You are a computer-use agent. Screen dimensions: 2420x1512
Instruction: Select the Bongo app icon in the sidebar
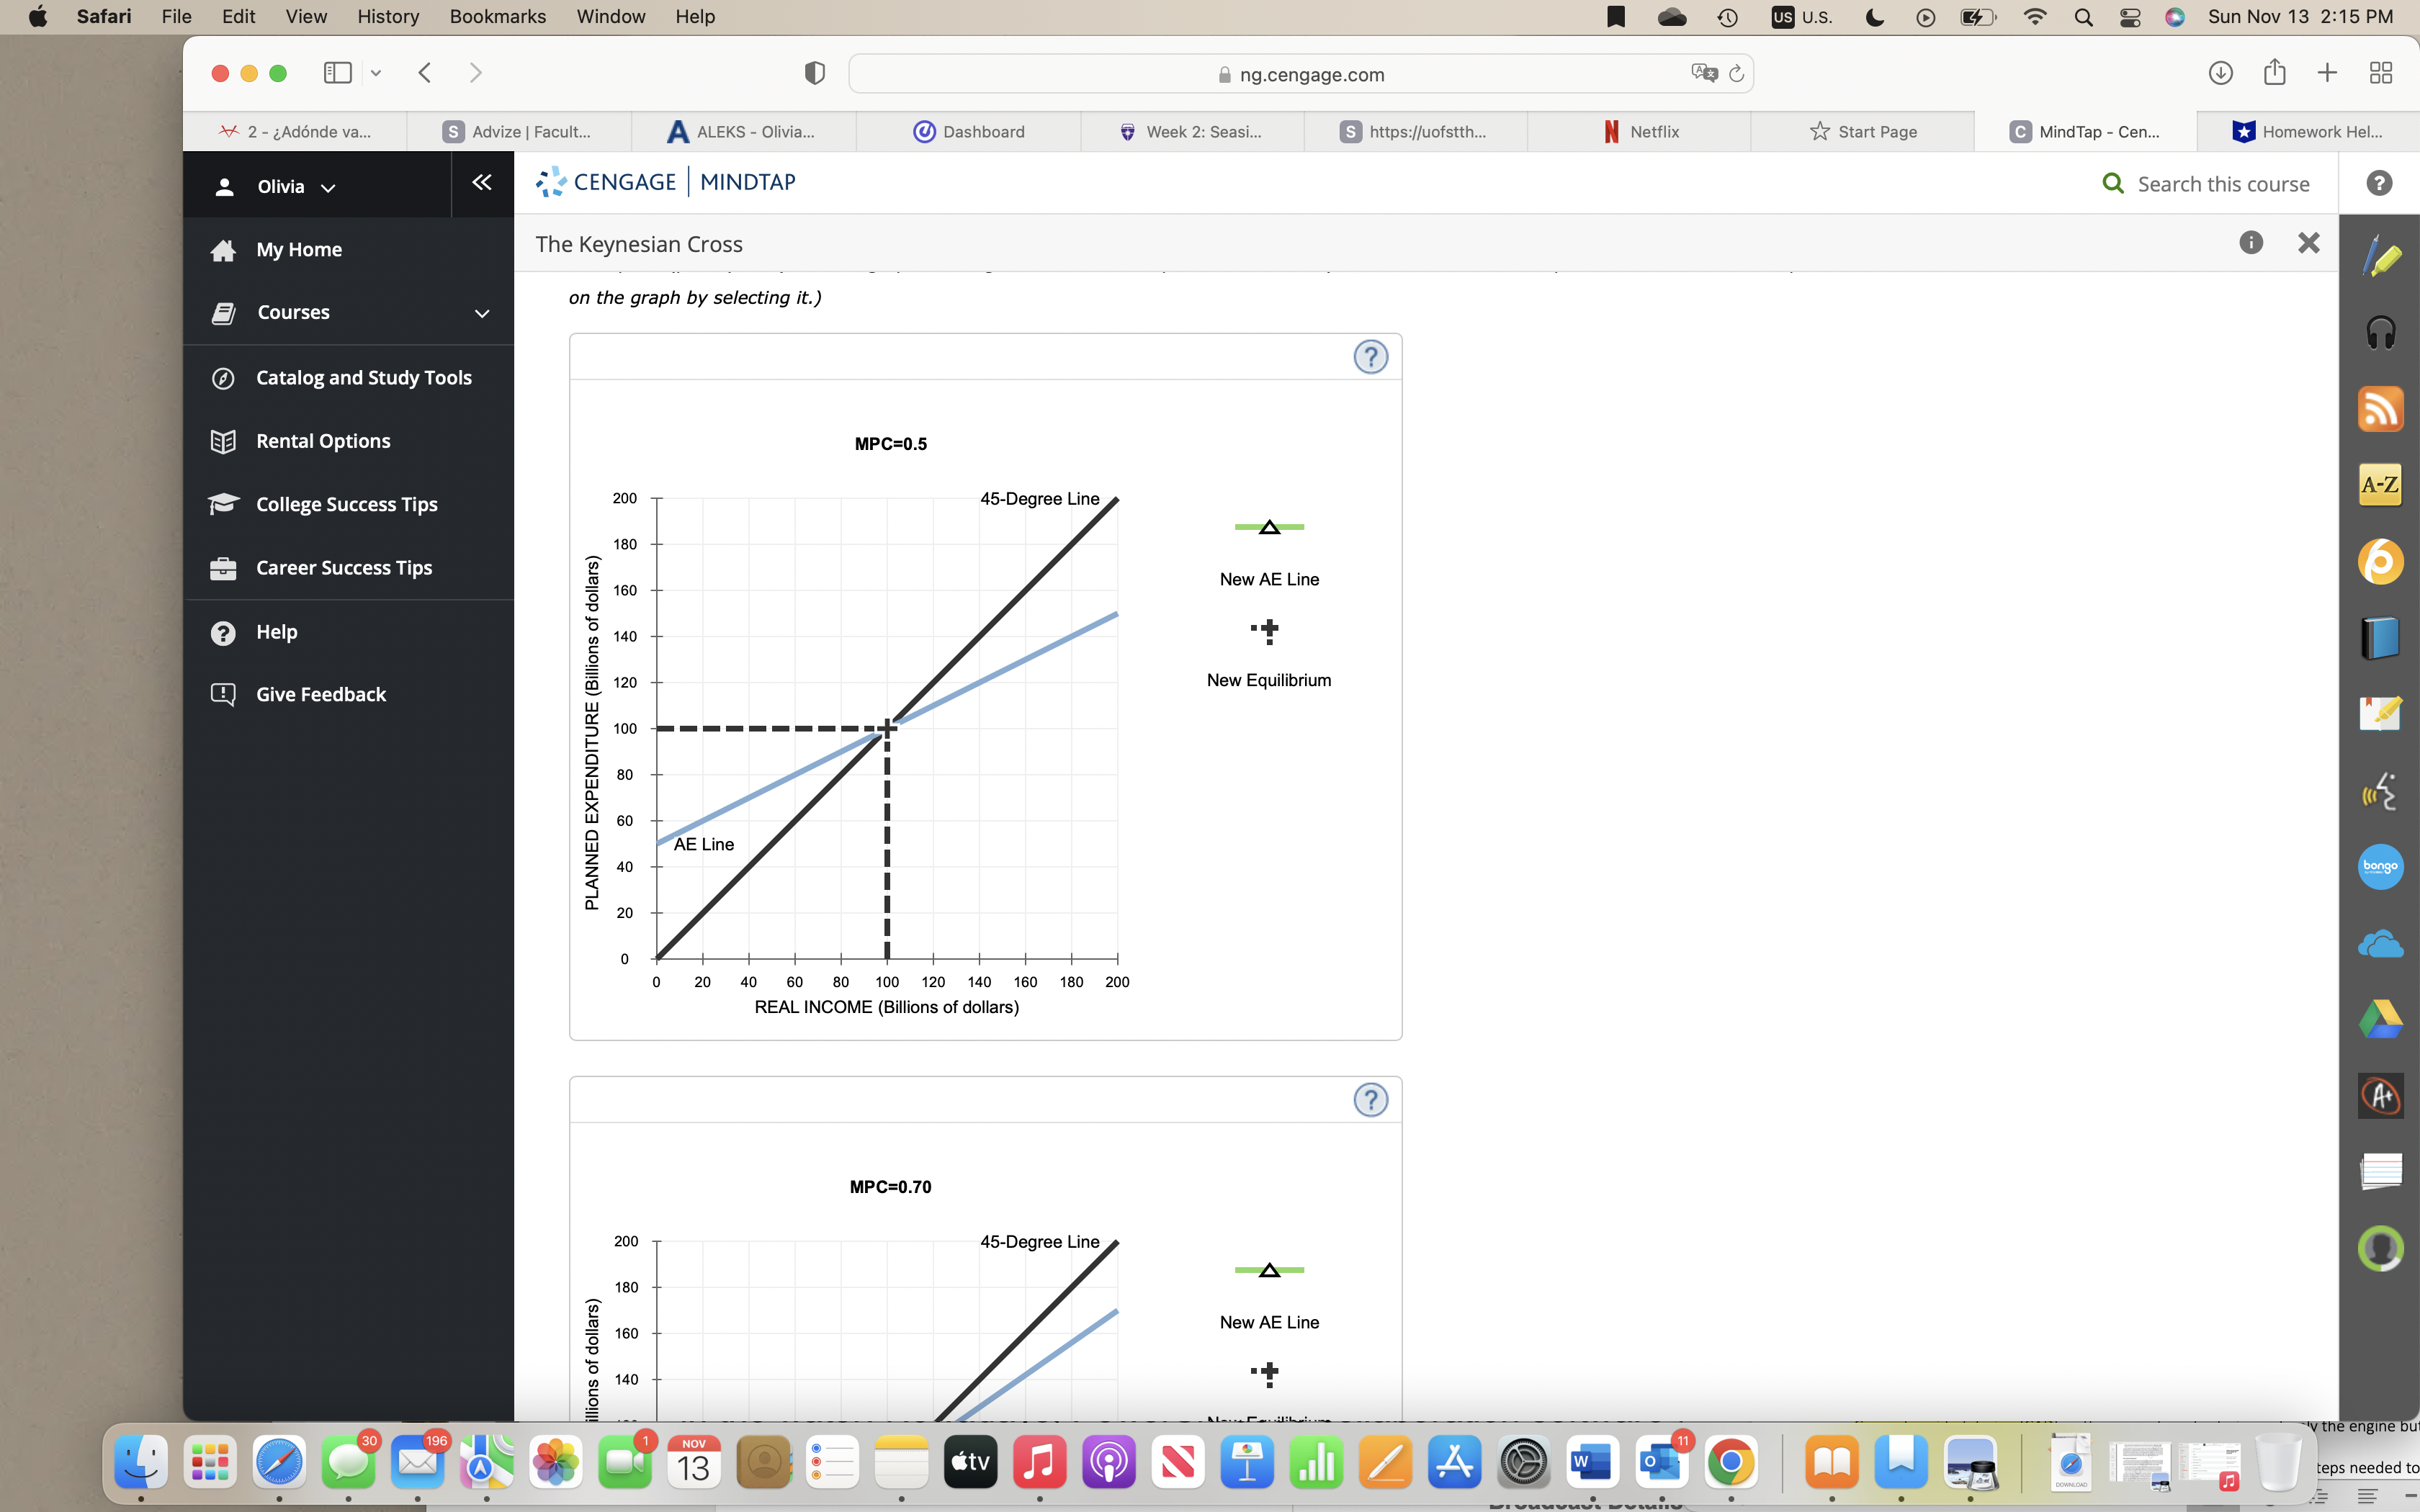click(2381, 867)
